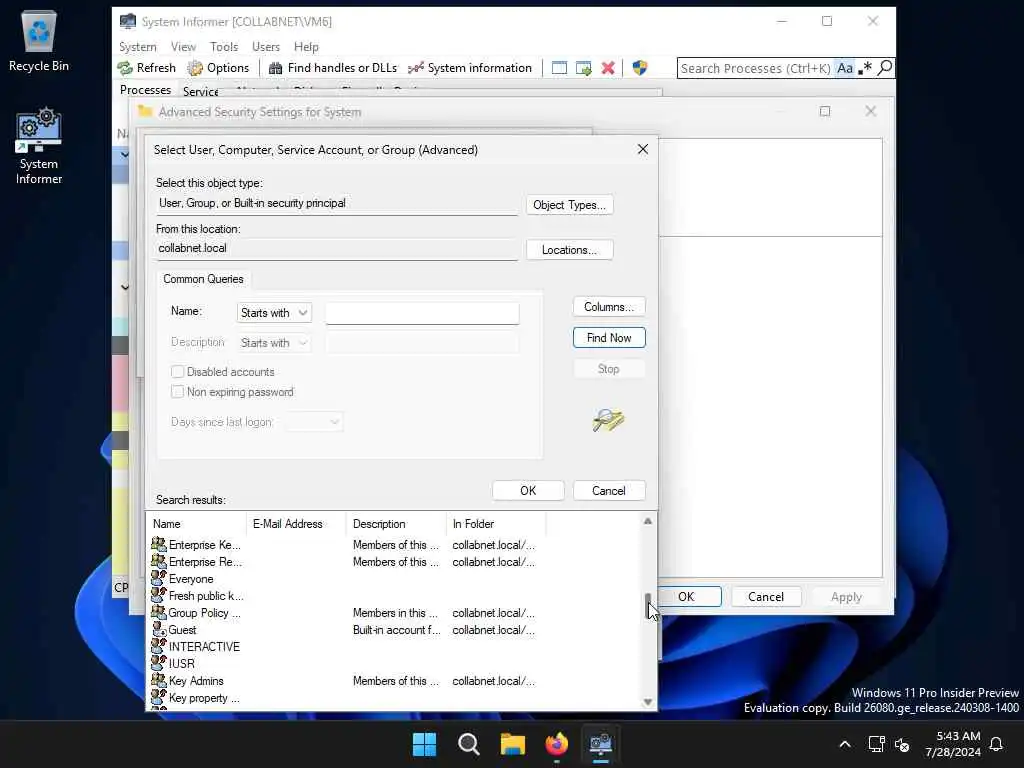Click the Refresh toolbar icon in System Informer
The width and height of the screenshot is (1024, 768).
125,68
